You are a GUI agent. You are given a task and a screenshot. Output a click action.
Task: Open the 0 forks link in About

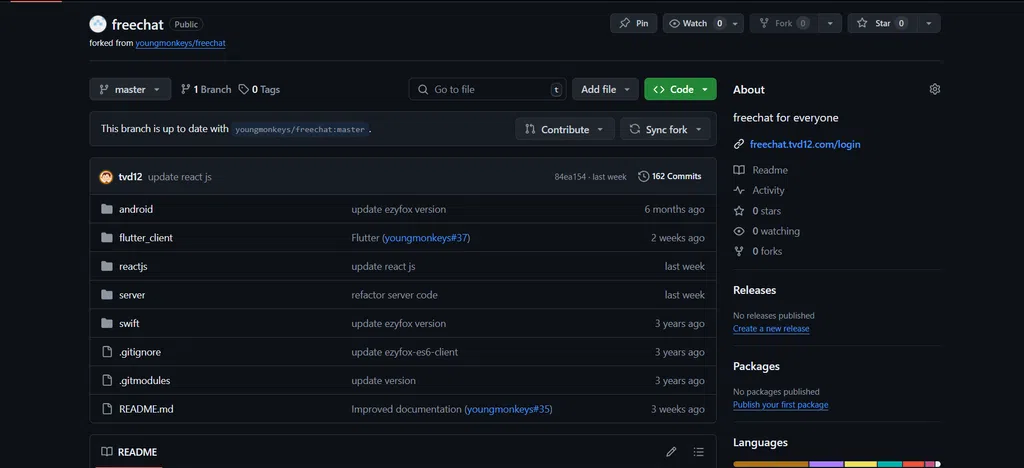click(767, 251)
